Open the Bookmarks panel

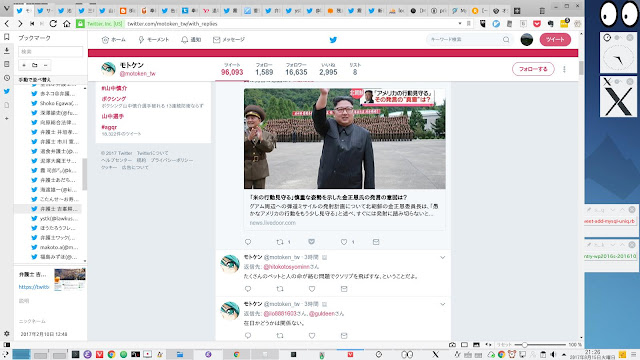(7, 37)
